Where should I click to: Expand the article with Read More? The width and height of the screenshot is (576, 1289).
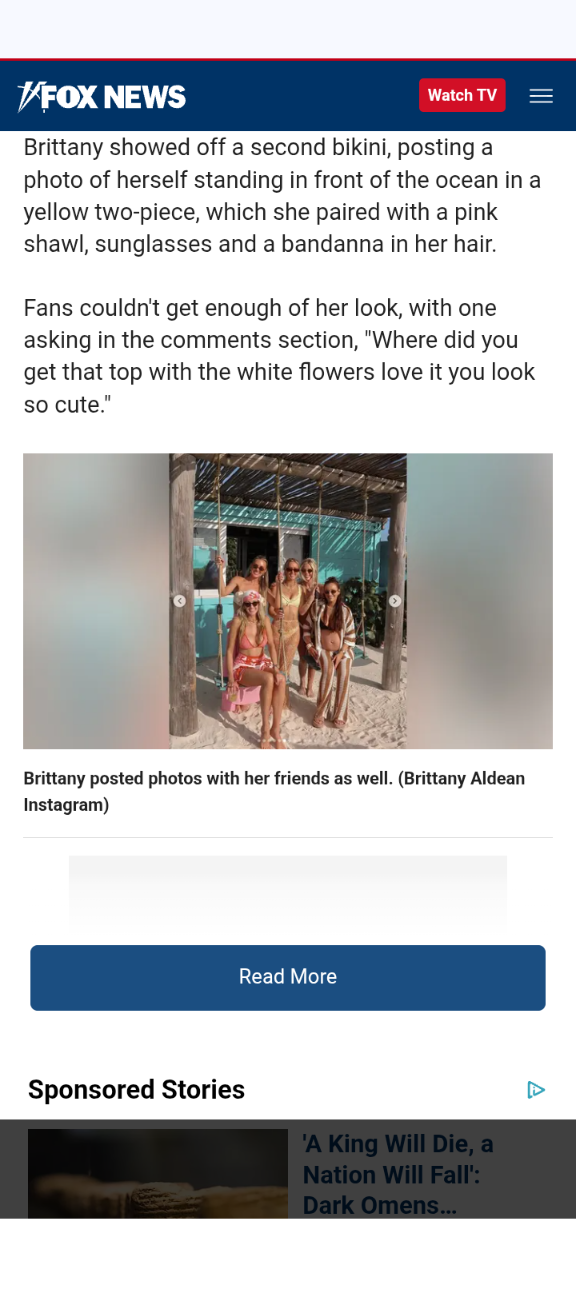point(288,977)
